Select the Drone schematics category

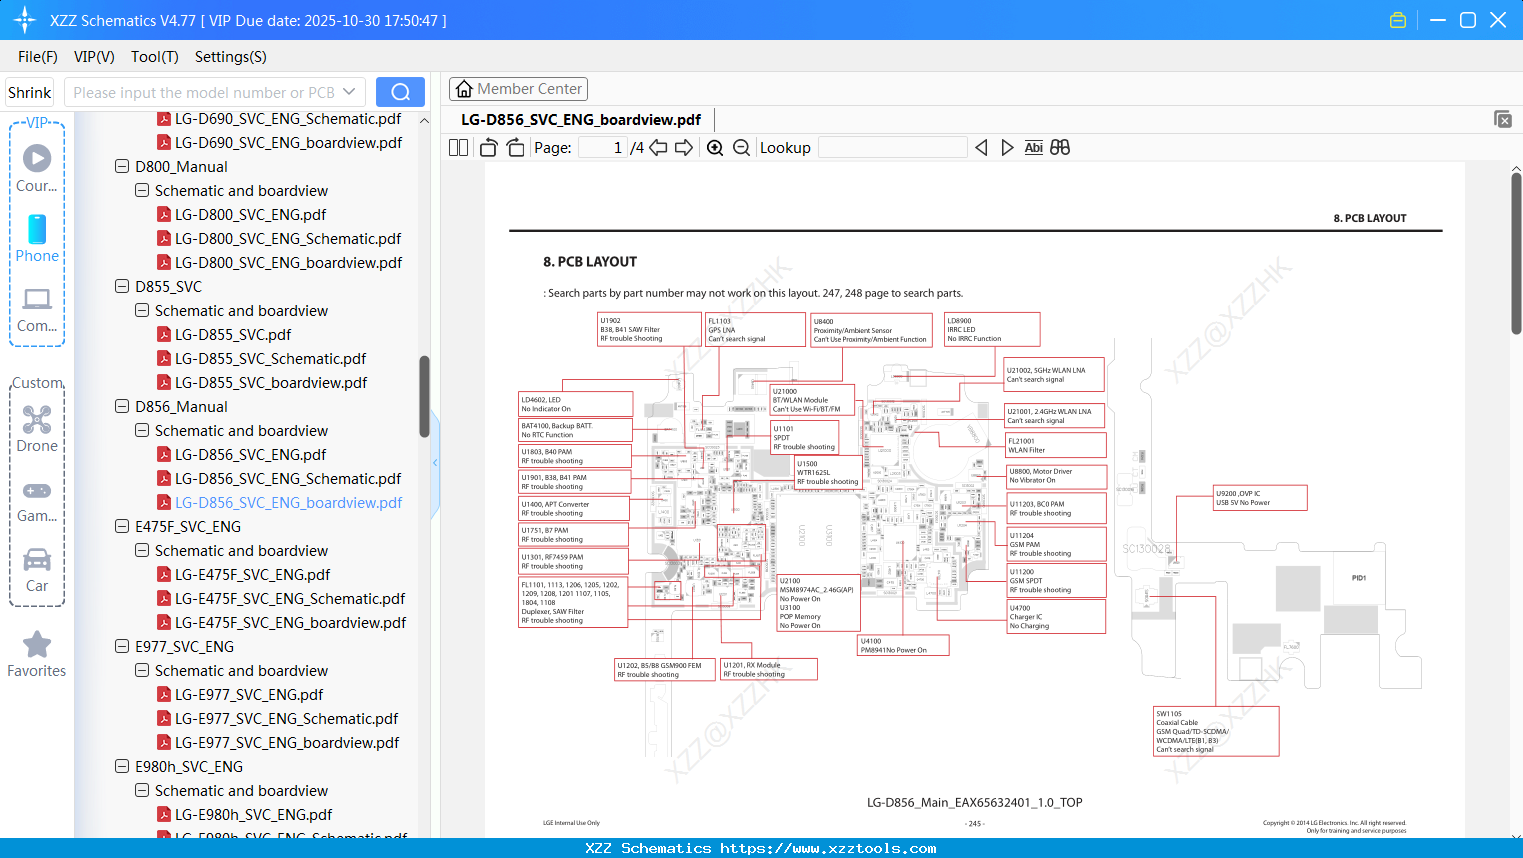pos(37,425)
